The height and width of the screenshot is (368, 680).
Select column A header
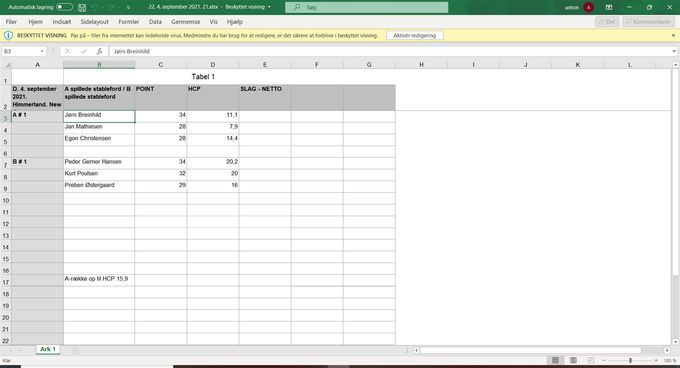pyautogui.click(x=37, y=65)
